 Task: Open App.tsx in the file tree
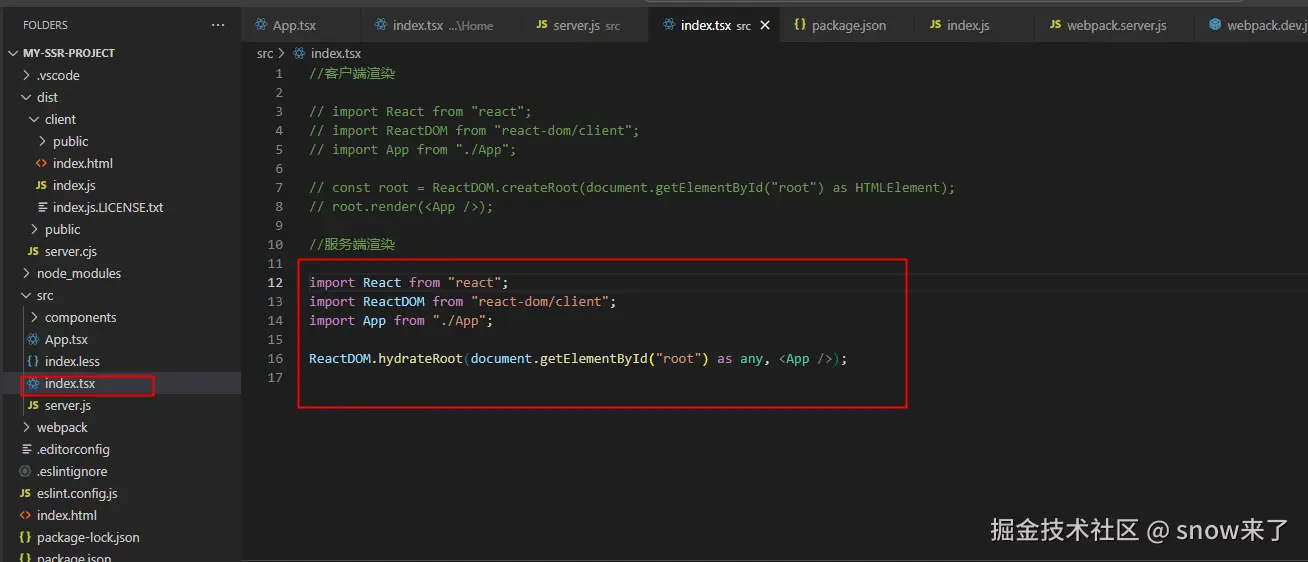(x=66, y=339)
